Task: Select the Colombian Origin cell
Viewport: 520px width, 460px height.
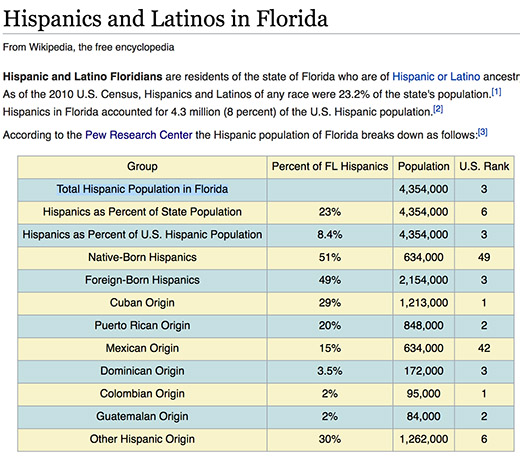Action: [x=142, y=393]
